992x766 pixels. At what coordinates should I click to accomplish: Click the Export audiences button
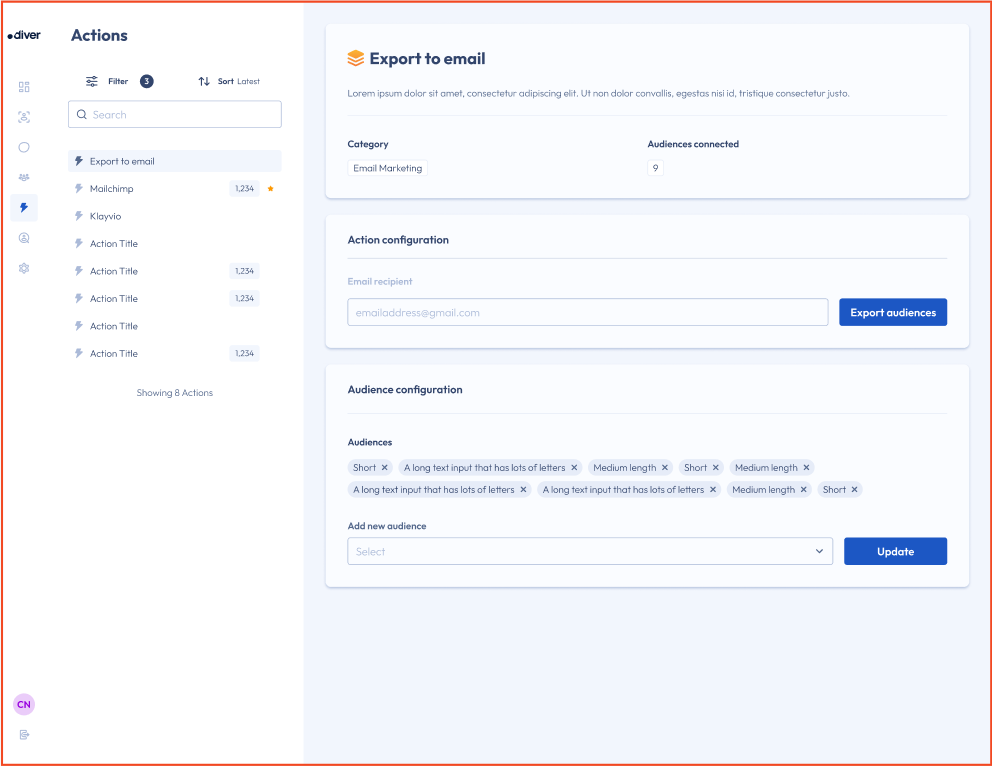pyautogui.click(x=892, y=312)
